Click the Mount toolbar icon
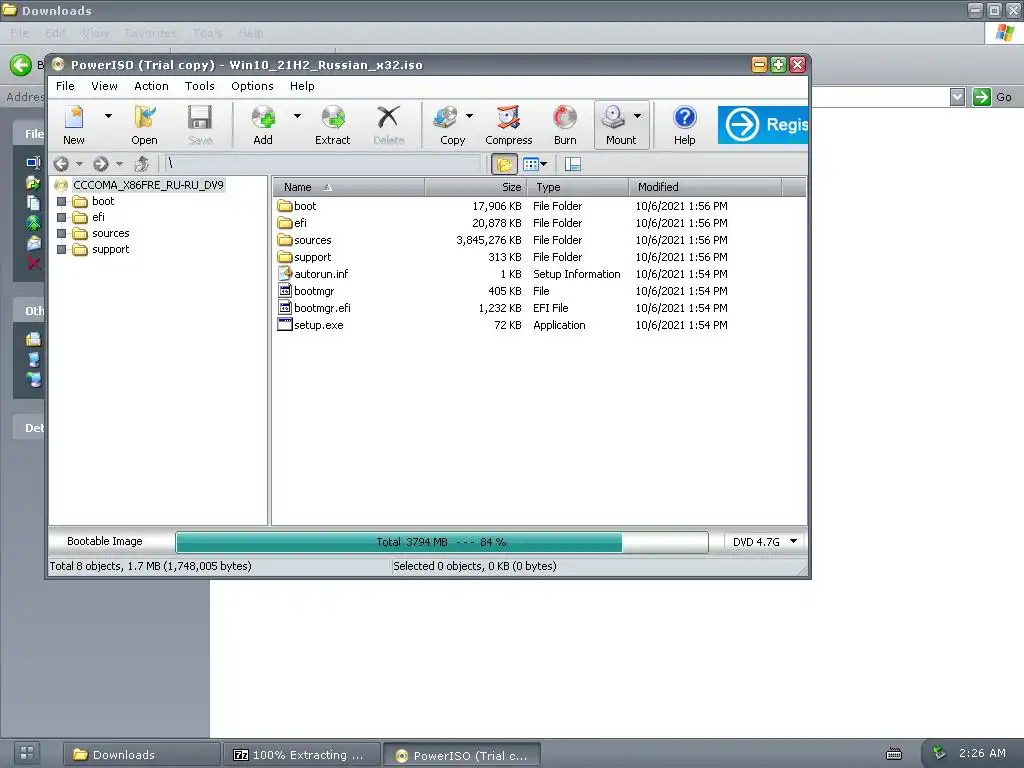The height and width of the screenshot is (768, 1024). tap(620, 125)
